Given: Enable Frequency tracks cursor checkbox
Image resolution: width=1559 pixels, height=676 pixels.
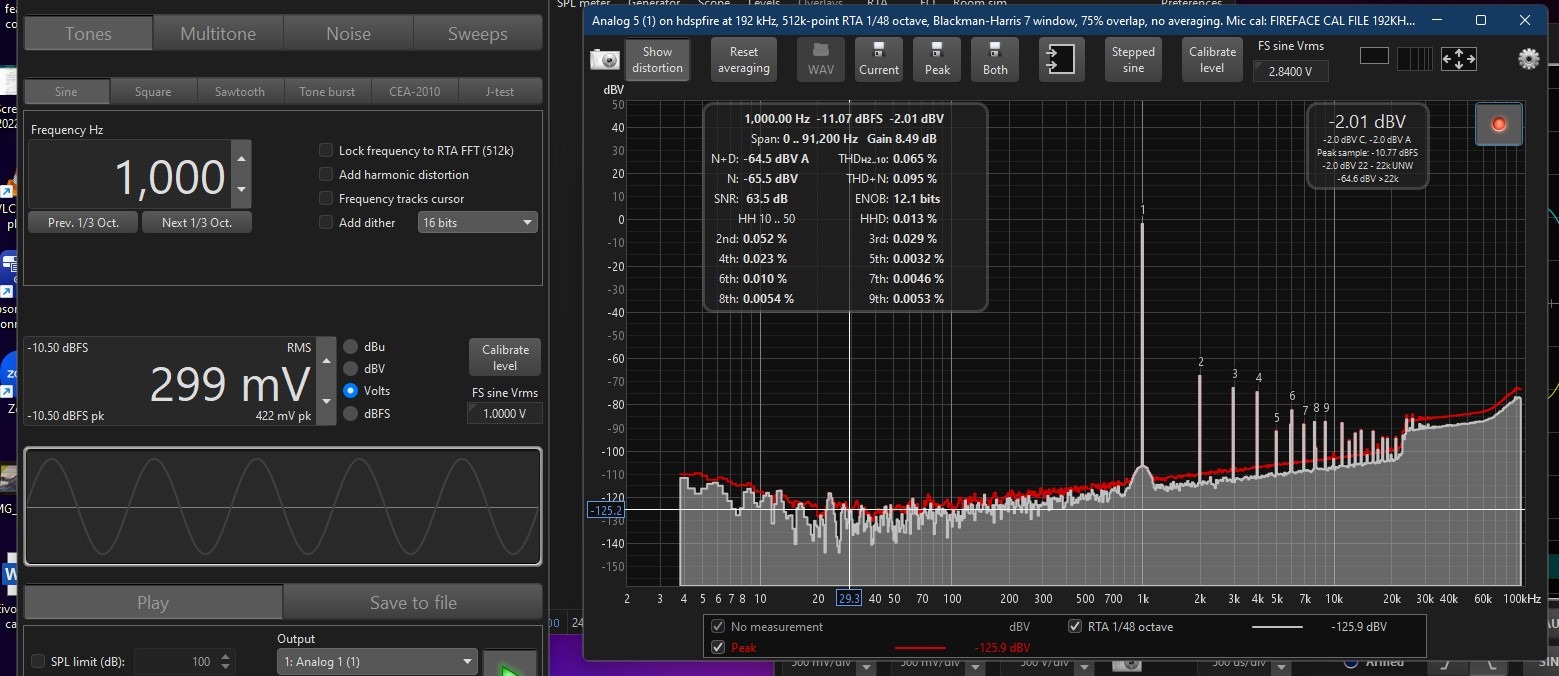Looking at the screenshot, I should coord(326,198).
